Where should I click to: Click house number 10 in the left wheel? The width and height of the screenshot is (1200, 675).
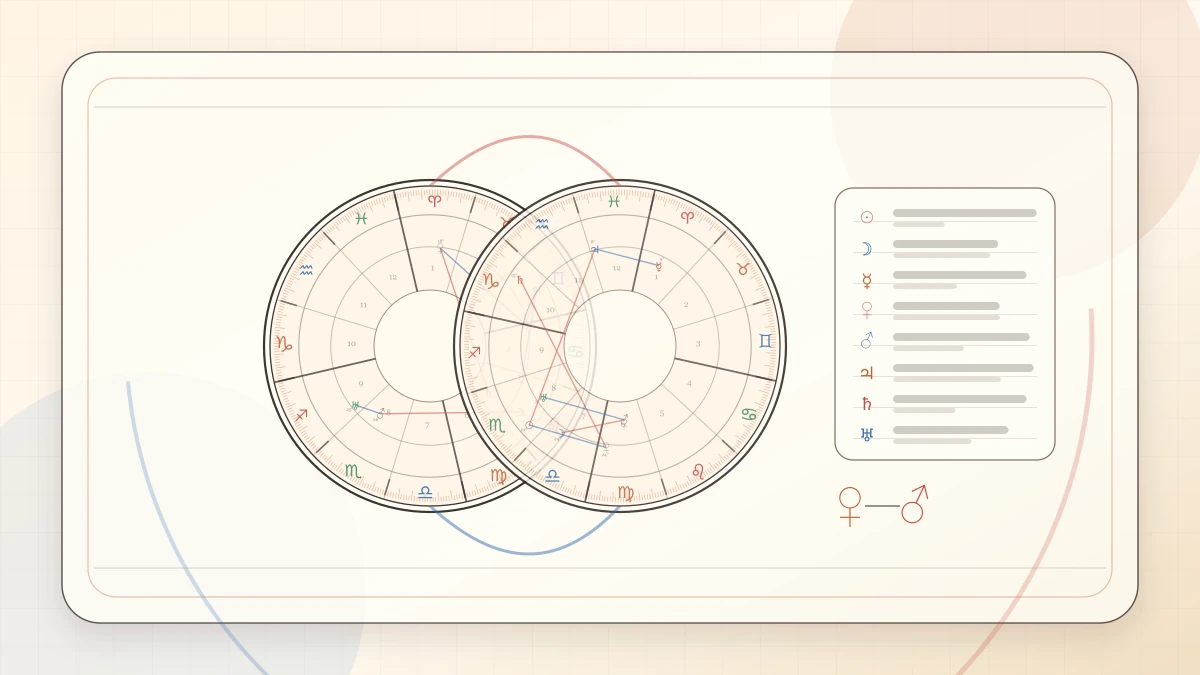coord(352,344)
